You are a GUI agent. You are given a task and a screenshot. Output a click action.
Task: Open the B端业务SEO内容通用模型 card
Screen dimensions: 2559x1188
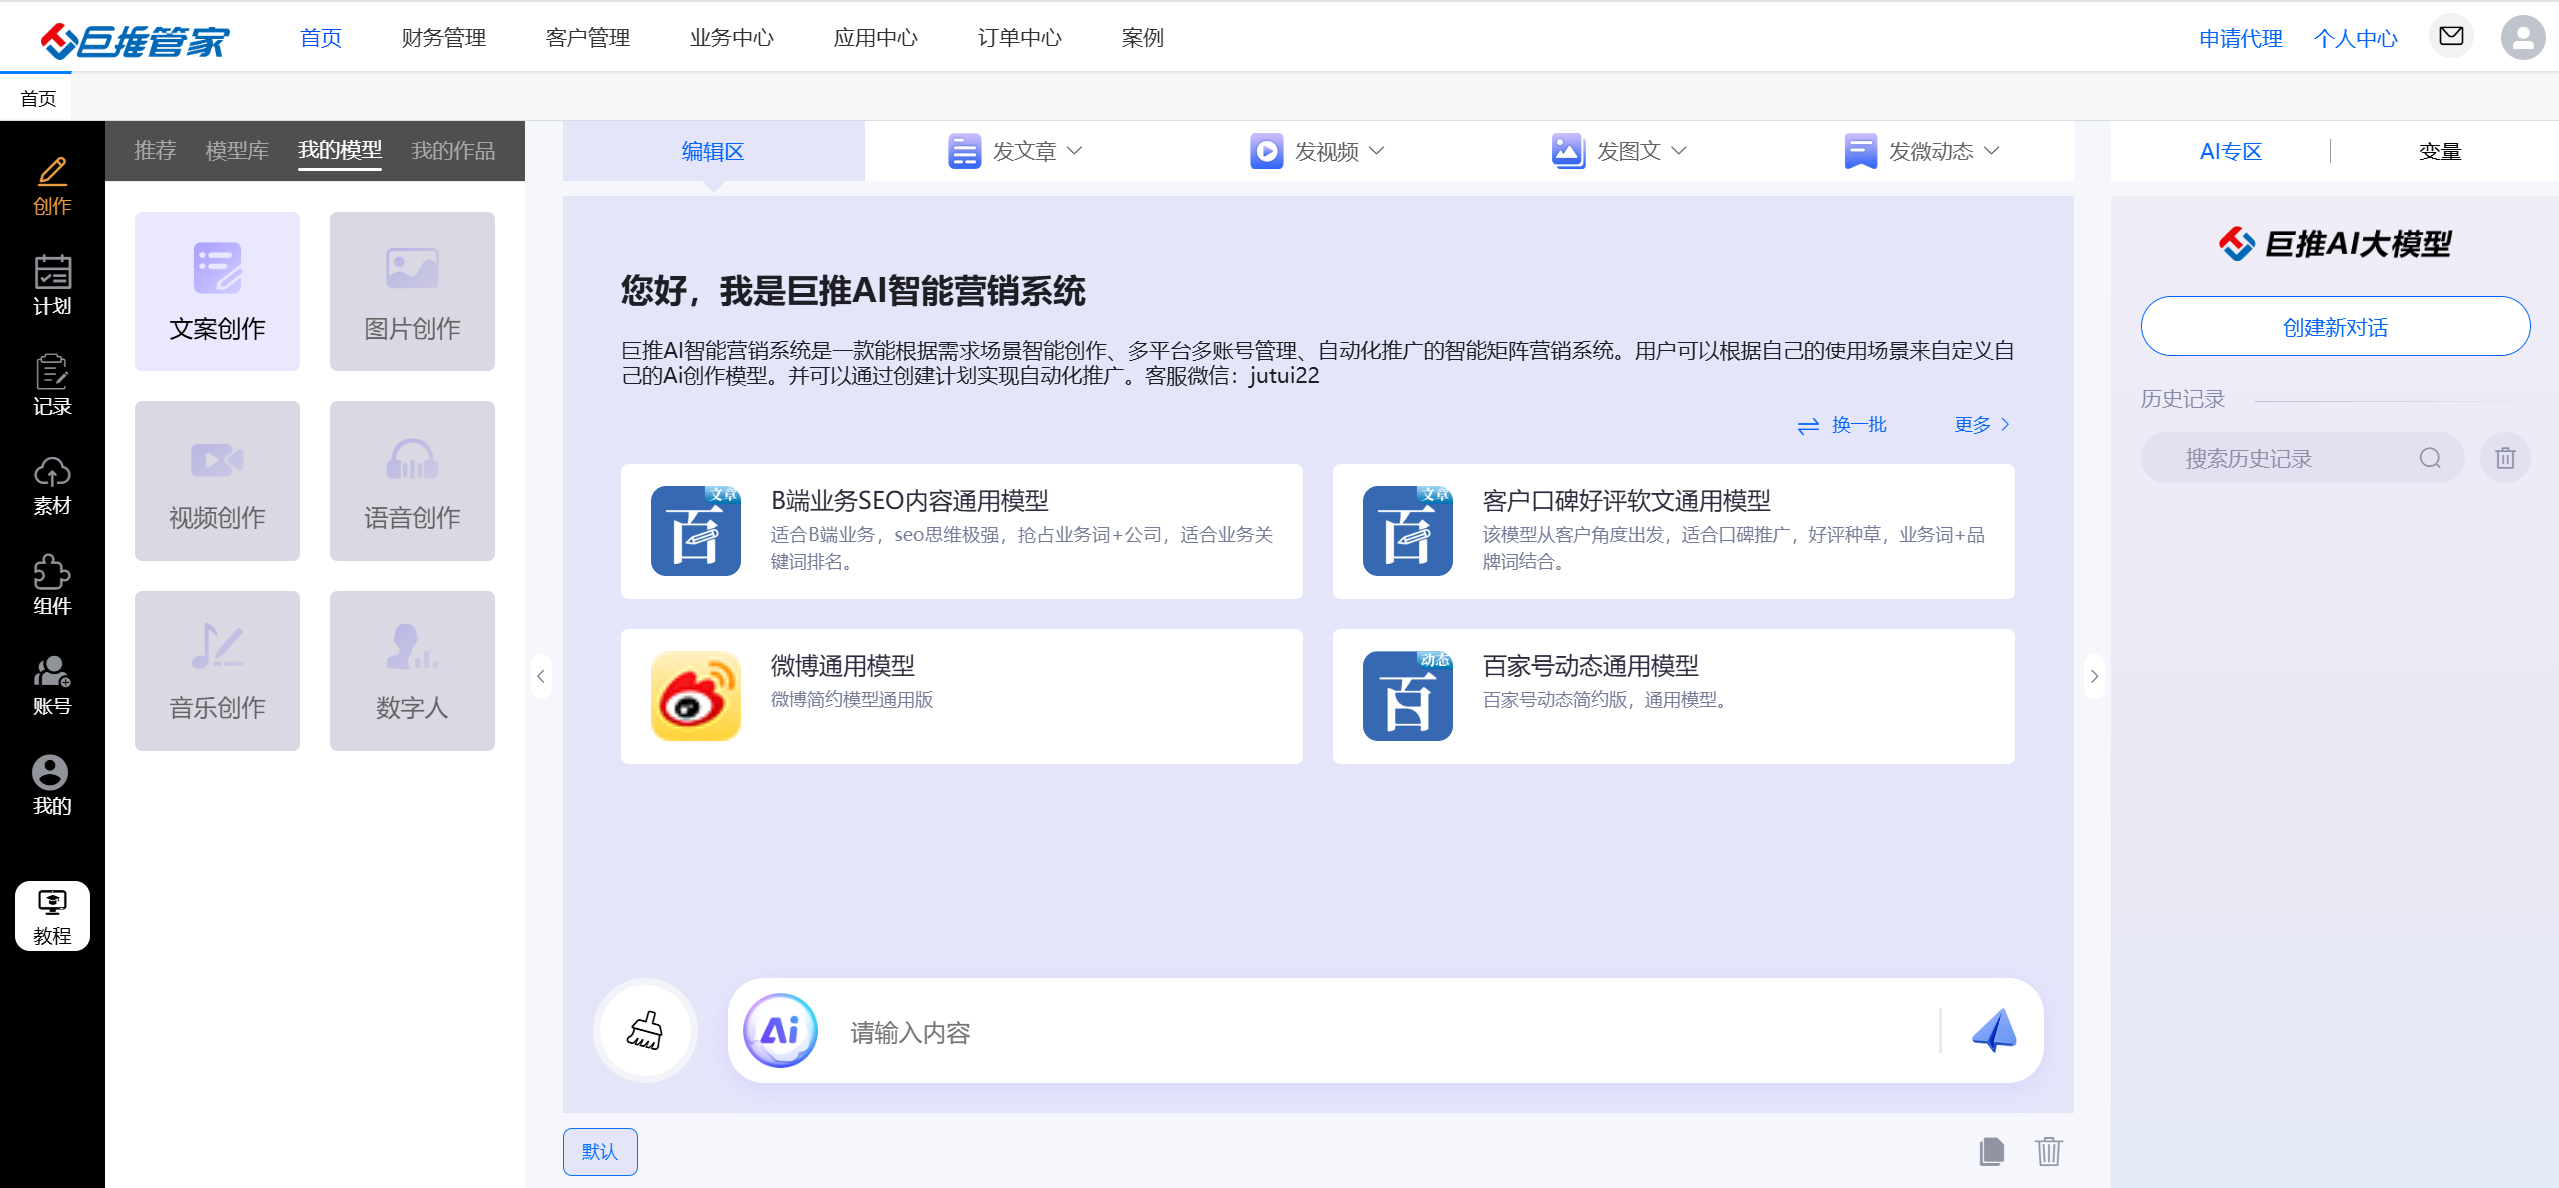pyautogui.click(x=961, y=531)
